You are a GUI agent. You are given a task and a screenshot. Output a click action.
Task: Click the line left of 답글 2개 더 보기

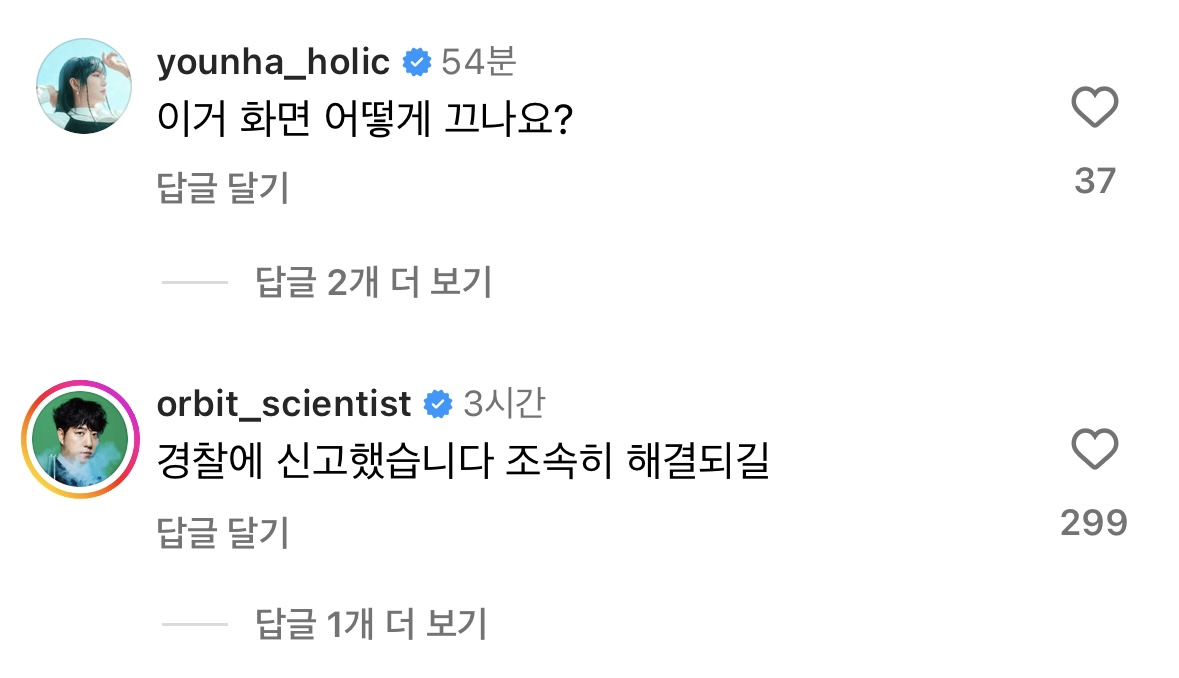[195, 283]
